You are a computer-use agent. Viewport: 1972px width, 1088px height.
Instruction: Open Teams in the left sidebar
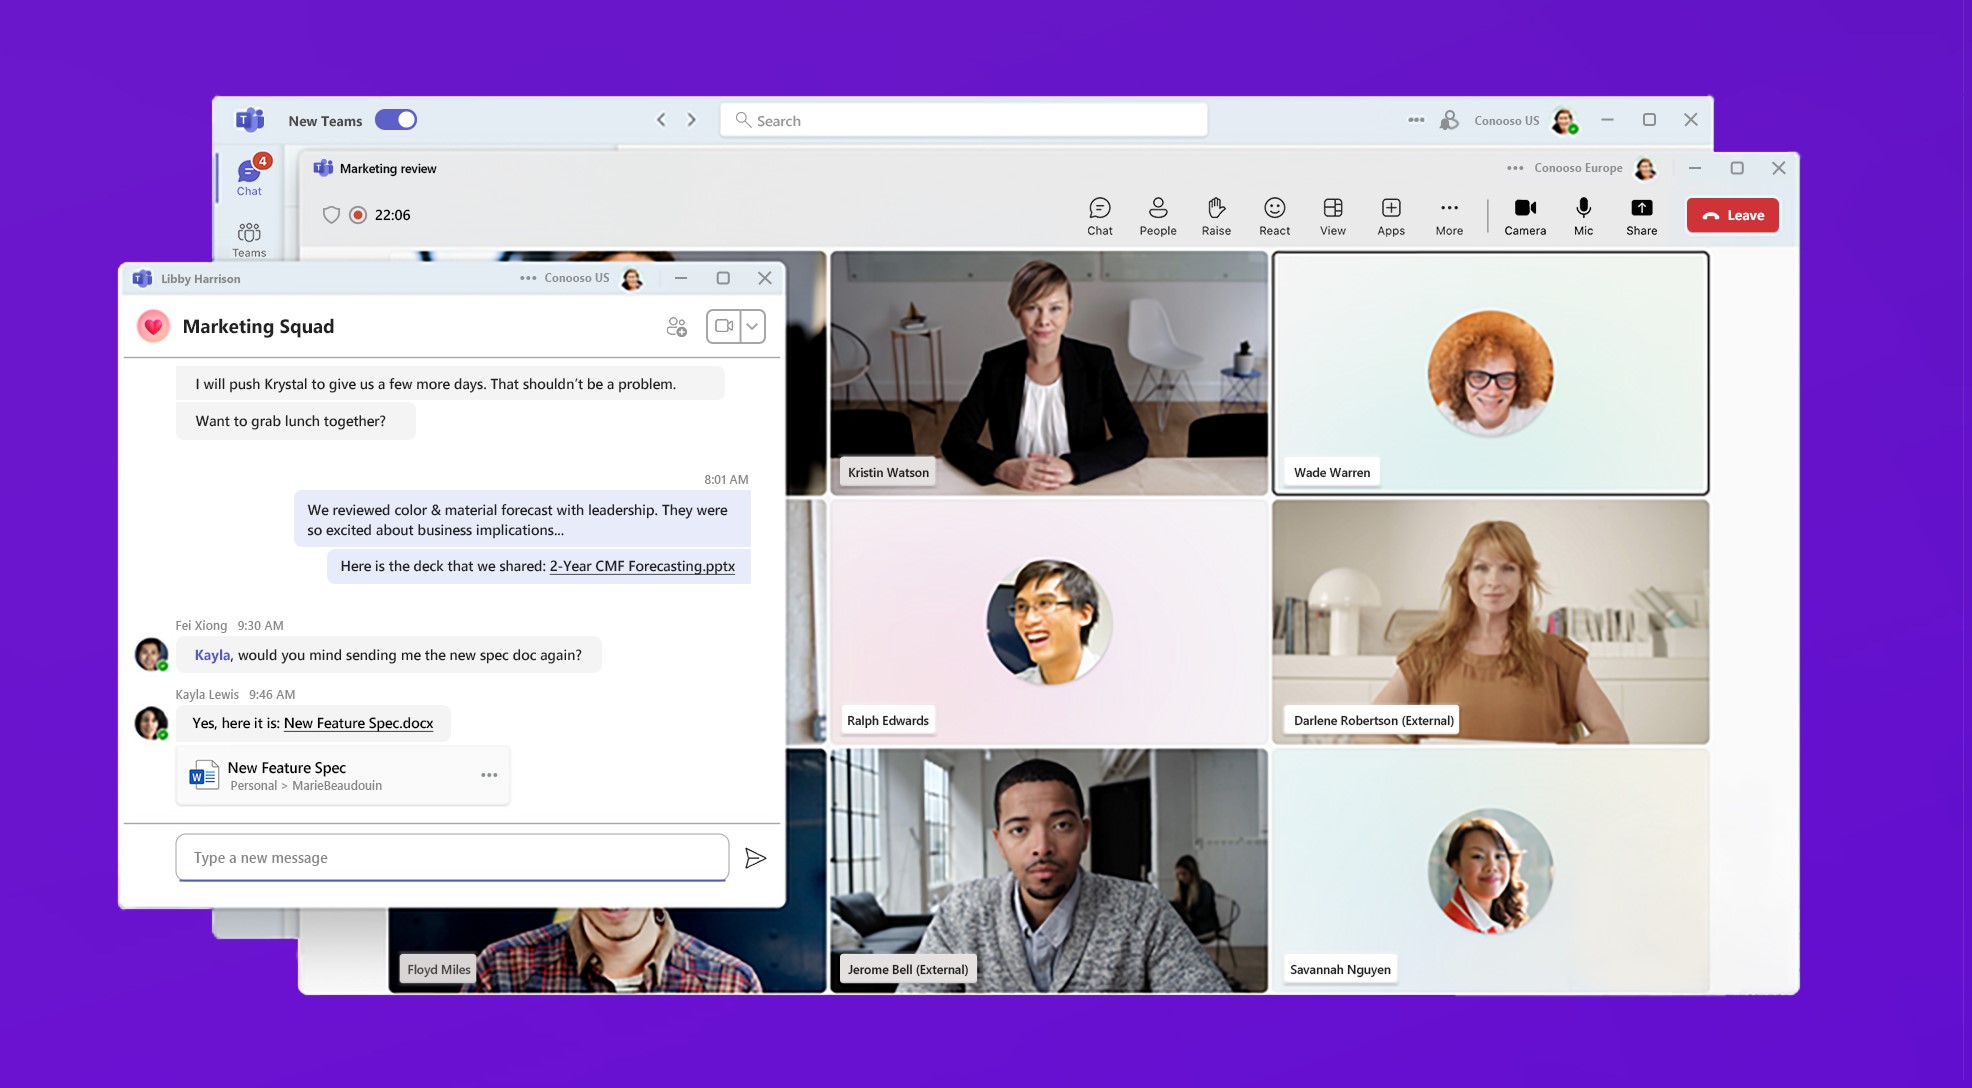click(249, 240)
